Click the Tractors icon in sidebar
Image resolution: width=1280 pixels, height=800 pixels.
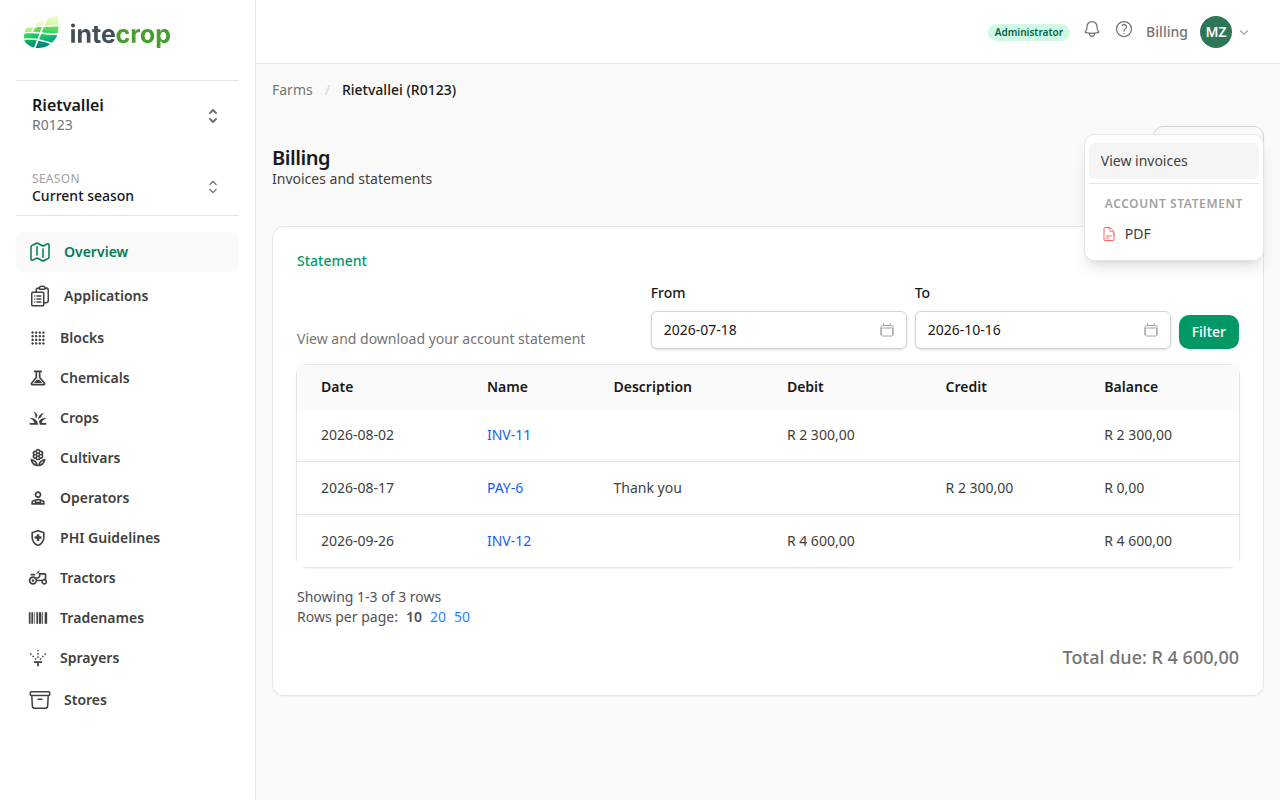(38, 578)
